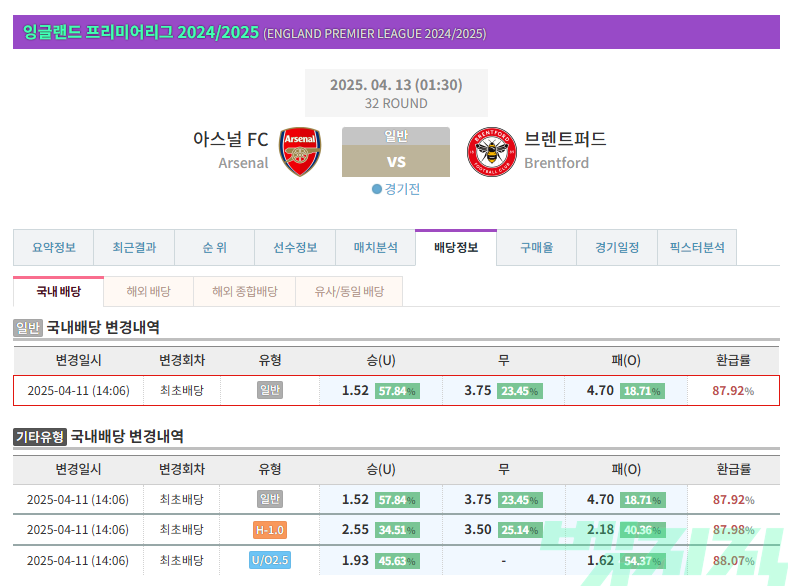Click the 일반 type badge in 기타유형 table
This screenshot has width=788, height=586.
click(x=270, y=499)
